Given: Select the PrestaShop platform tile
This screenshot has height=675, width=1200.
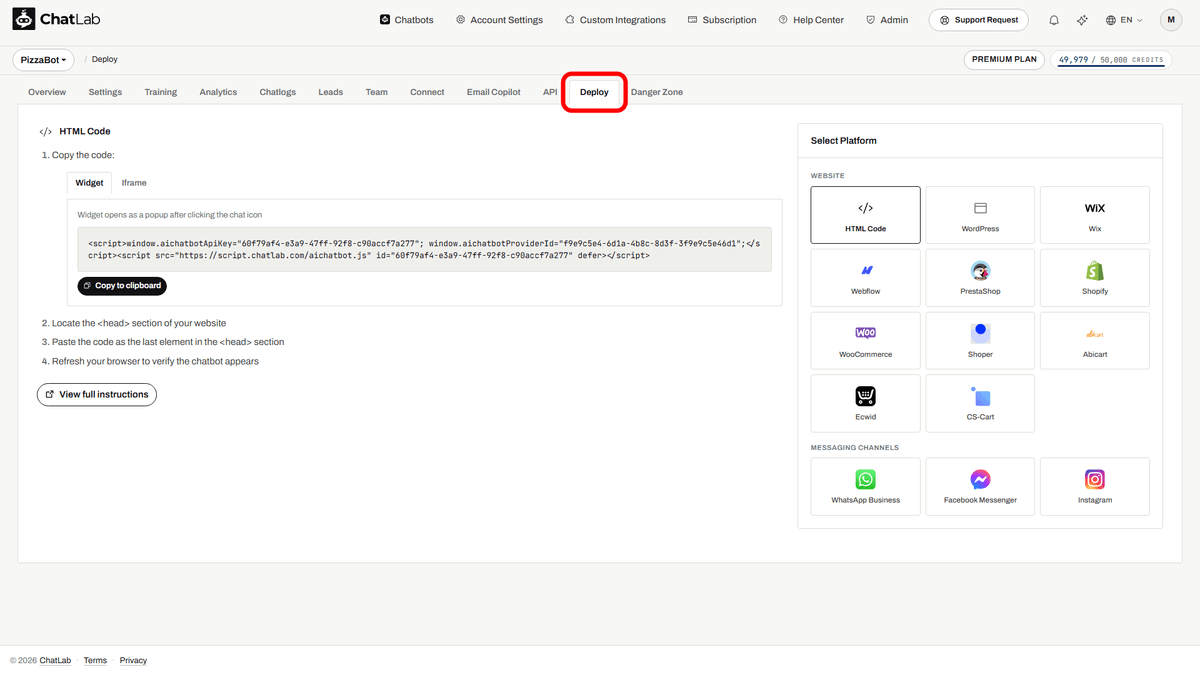Looking at the screenshot, I should tap(980, 278).
